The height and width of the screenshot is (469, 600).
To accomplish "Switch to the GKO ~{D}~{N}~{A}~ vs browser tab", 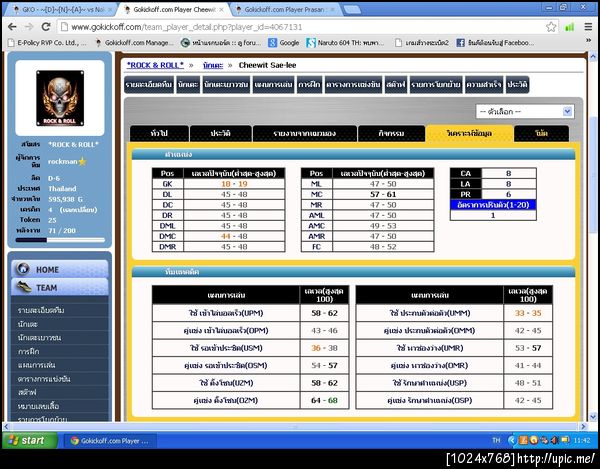I will pos(61,10).
